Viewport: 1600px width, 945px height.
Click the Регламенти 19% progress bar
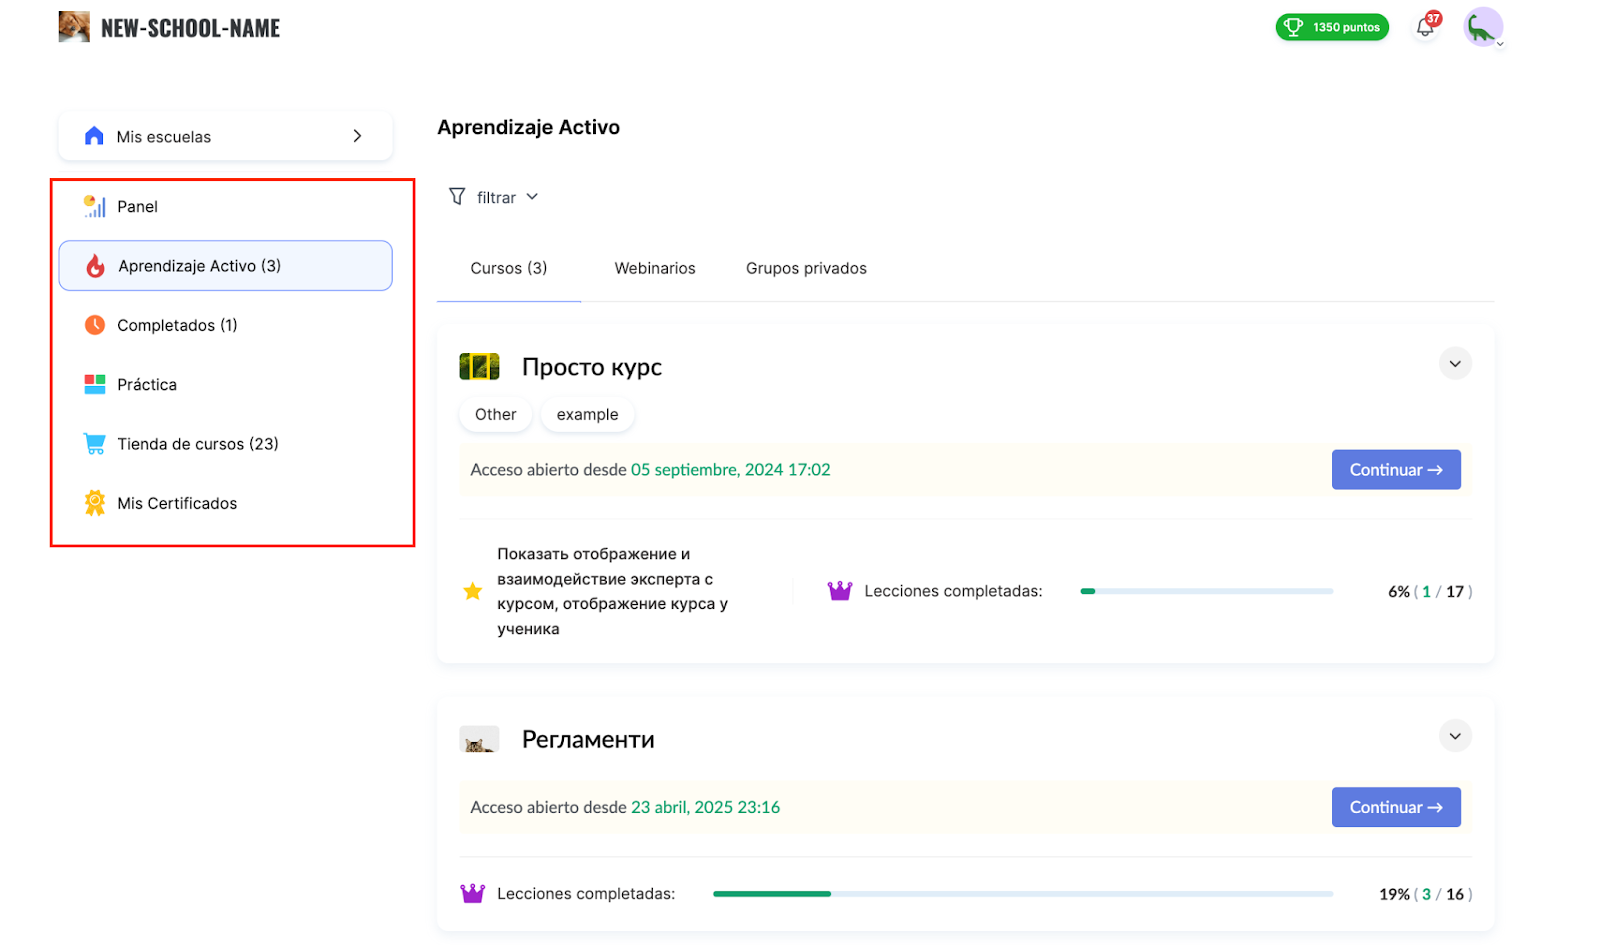1022,894
